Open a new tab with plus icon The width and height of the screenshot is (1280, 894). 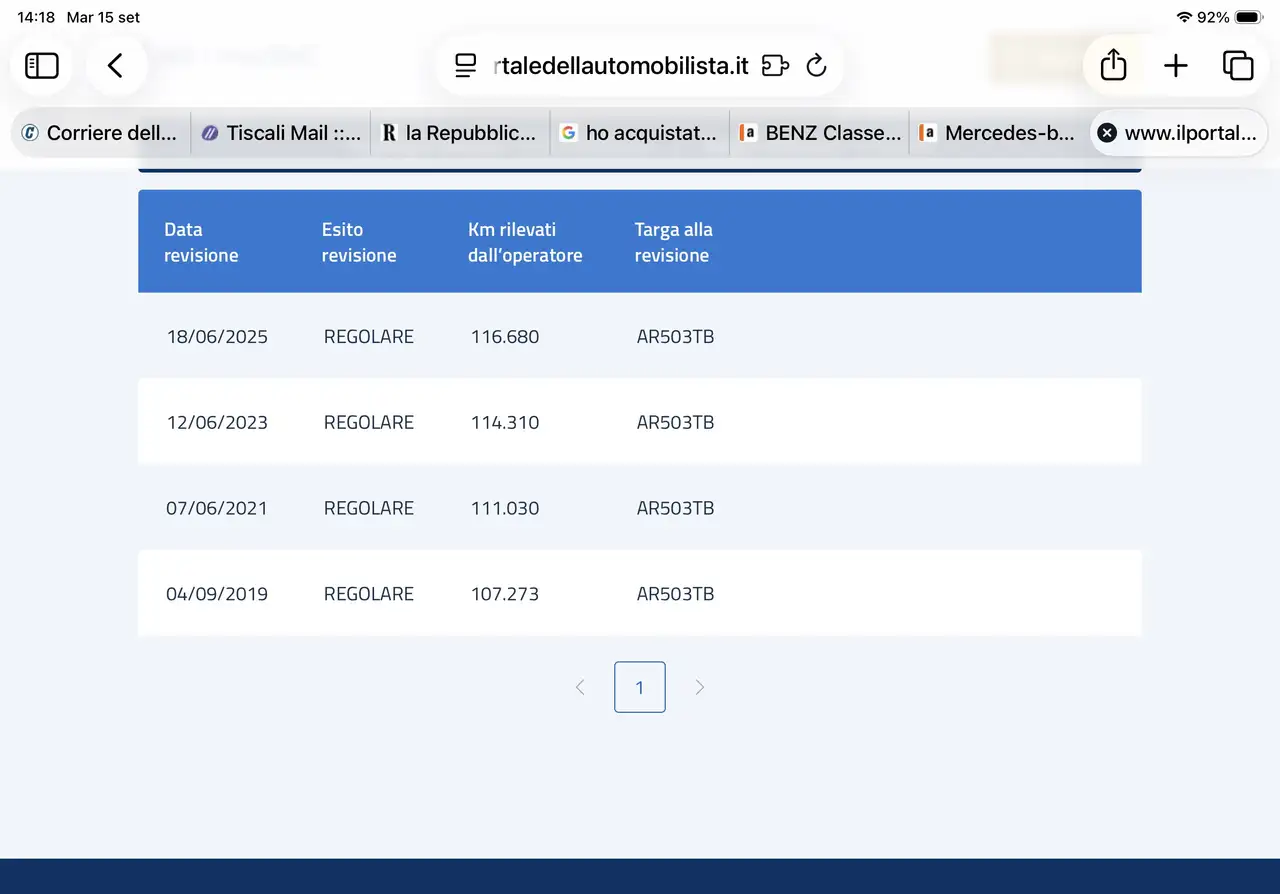(x=1176, y=66)
